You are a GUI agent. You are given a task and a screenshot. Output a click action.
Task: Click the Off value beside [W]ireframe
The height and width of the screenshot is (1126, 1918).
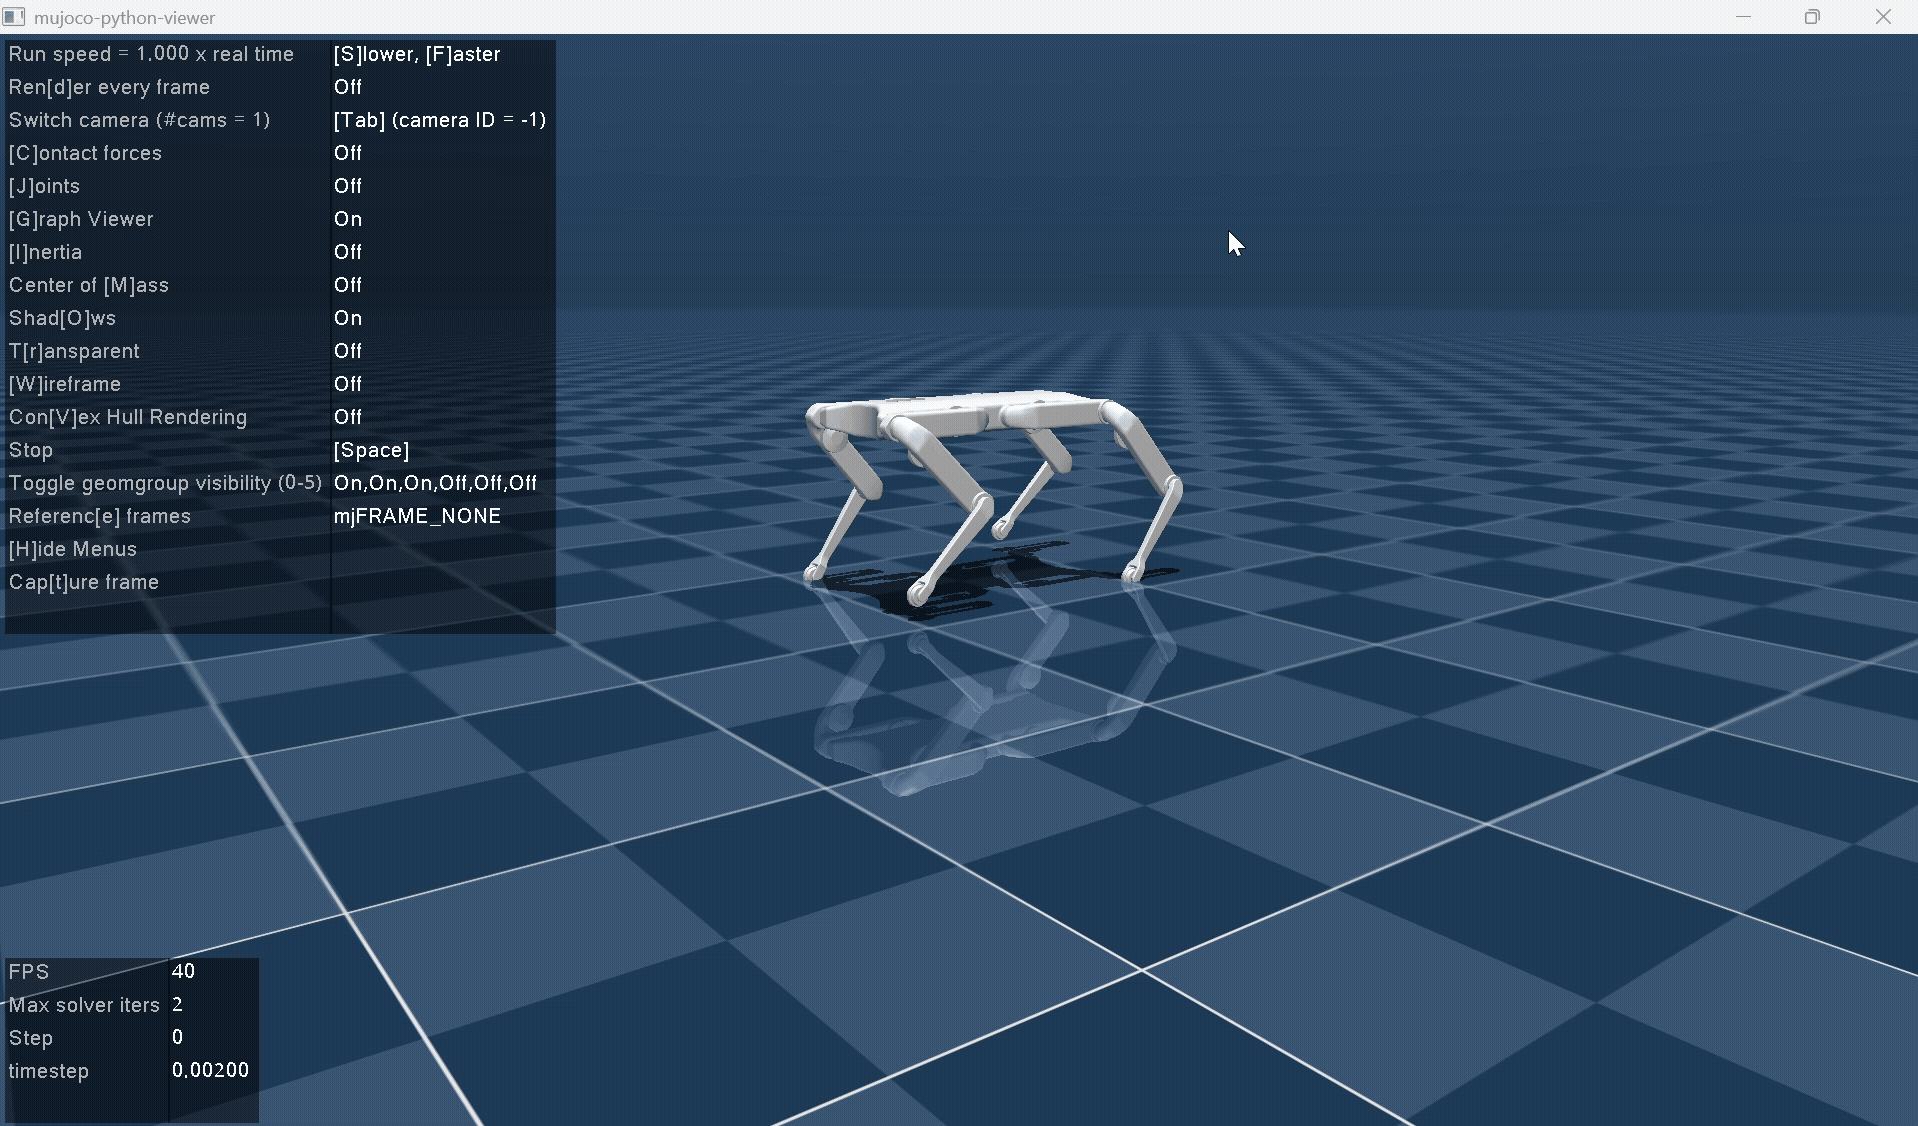point(348,384)
